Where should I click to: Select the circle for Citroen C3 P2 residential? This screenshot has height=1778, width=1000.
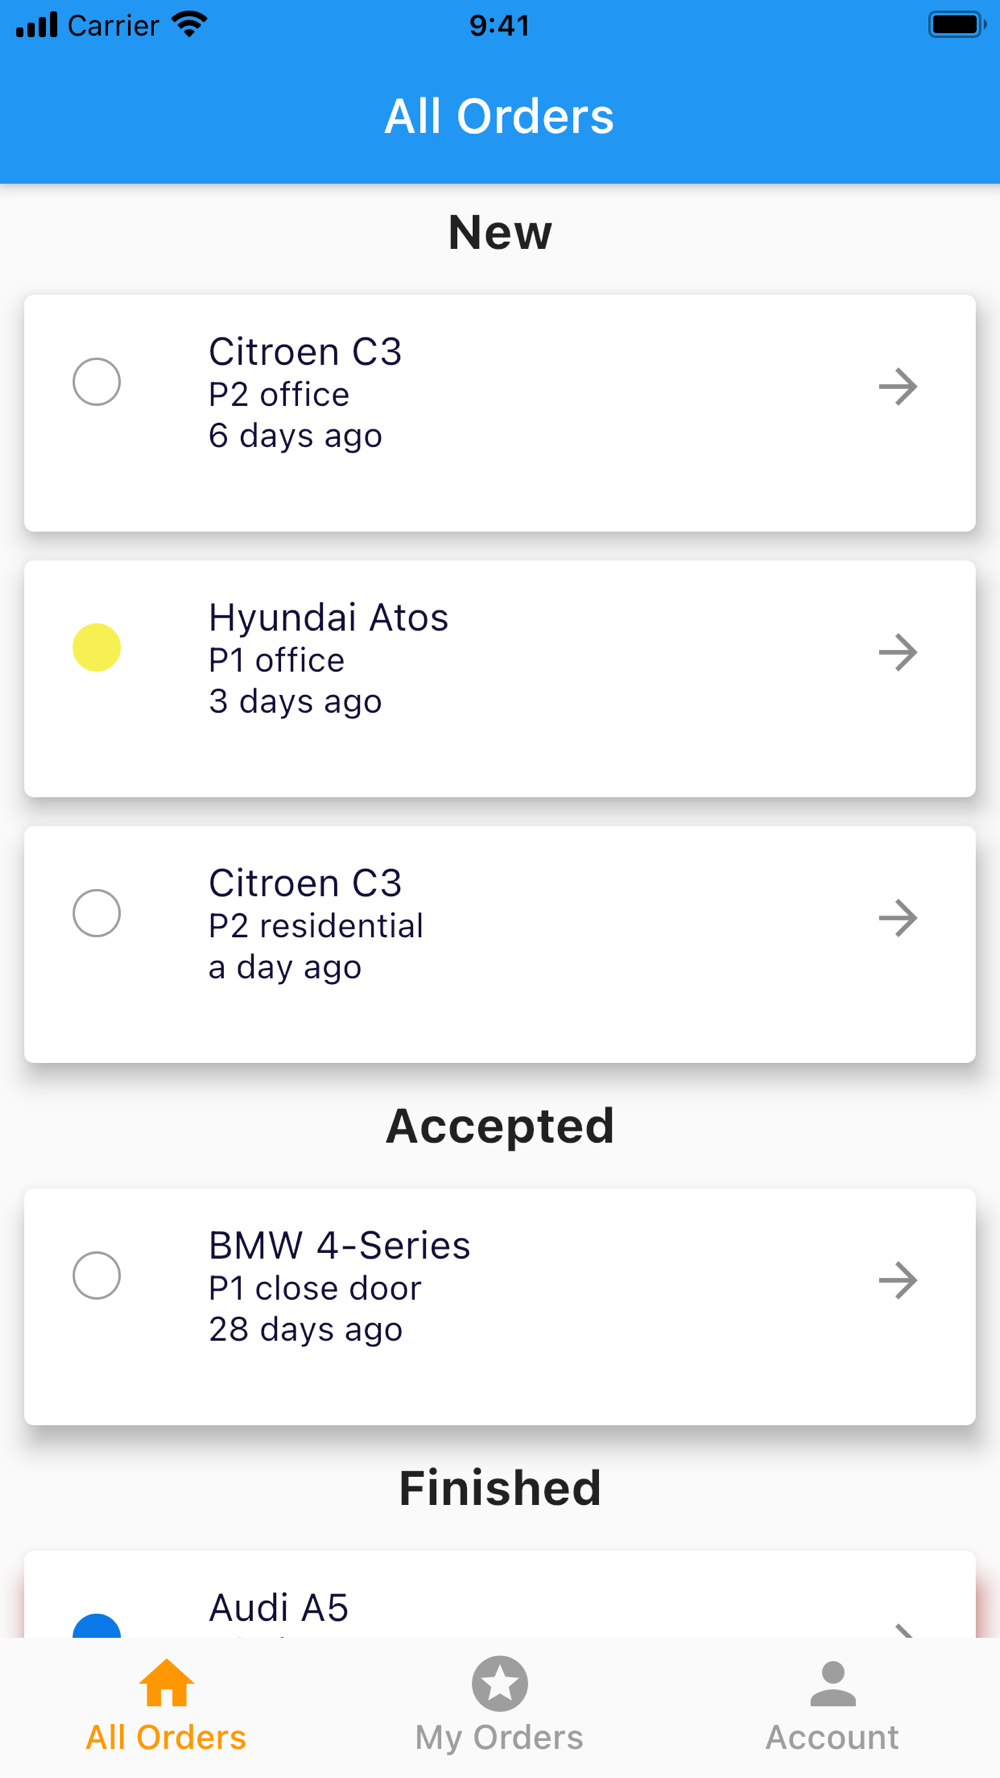(97, 913)
